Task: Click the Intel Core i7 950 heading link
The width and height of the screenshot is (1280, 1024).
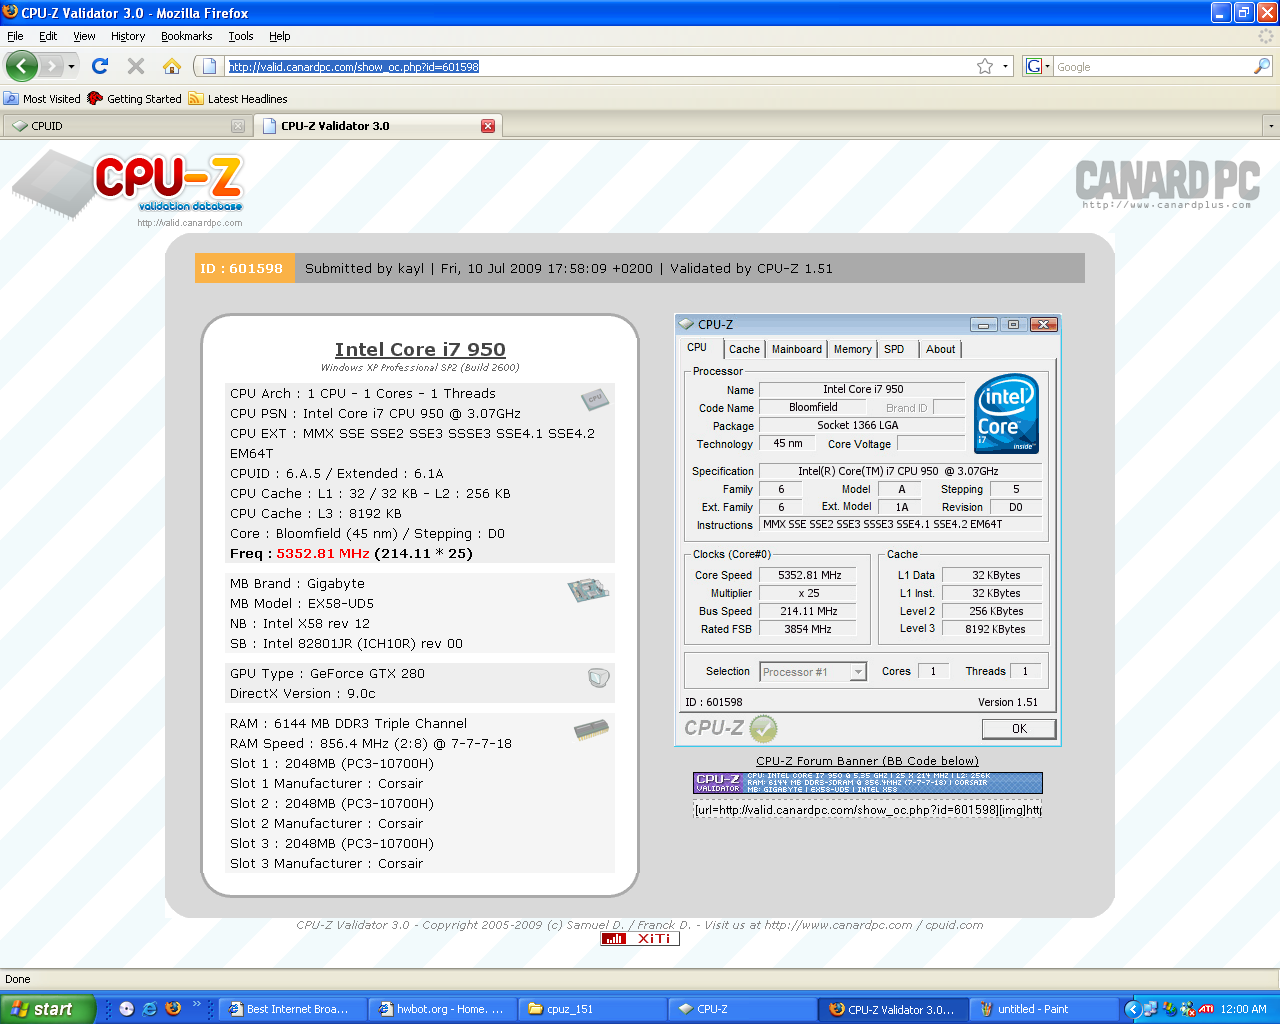Action: (x=420, y=349)
